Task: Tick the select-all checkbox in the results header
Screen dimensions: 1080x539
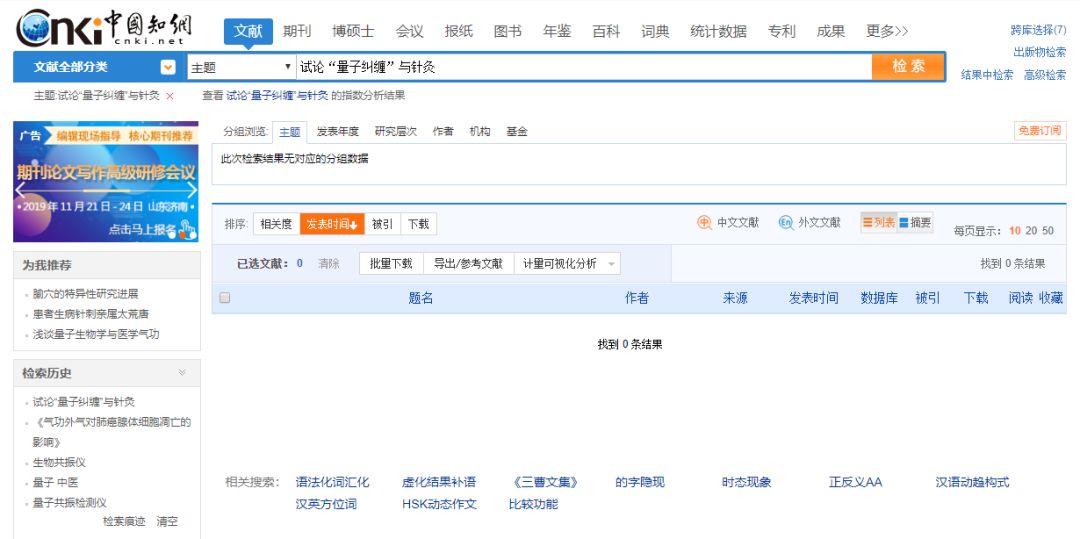Action: click(x=225, y=298)
